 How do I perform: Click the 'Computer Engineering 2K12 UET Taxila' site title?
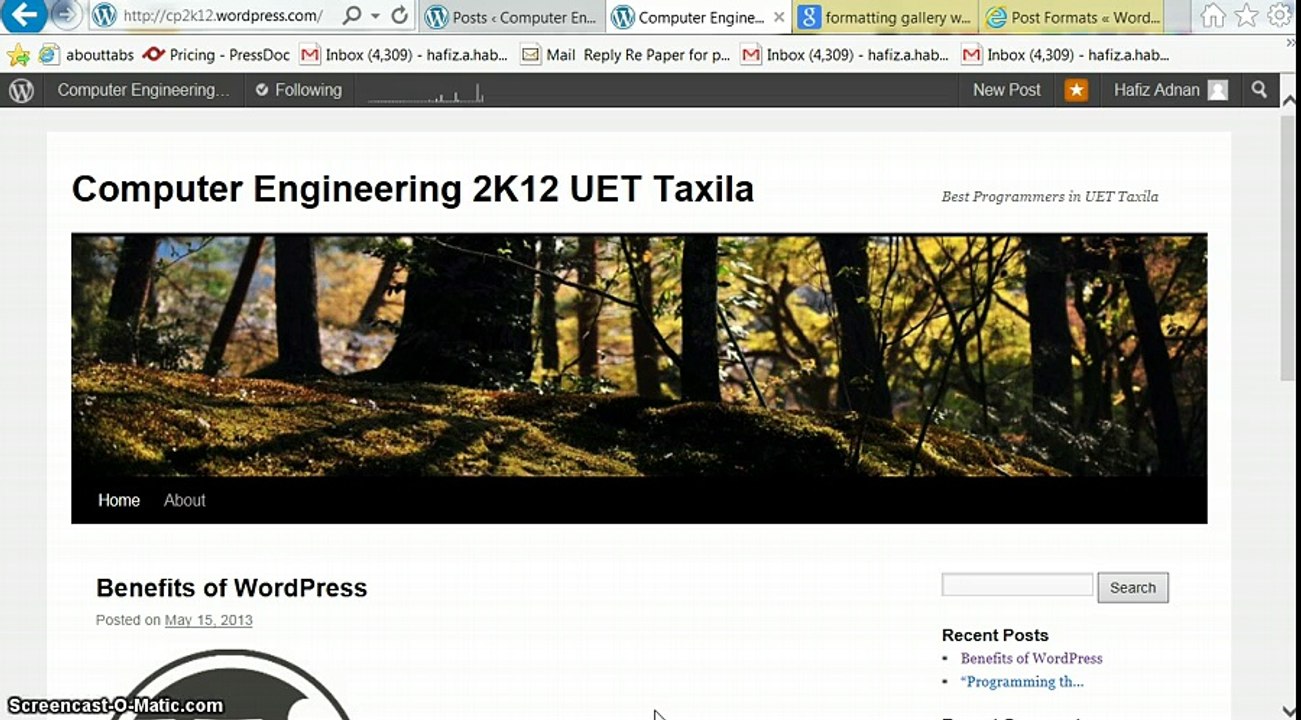click(412, 189)
